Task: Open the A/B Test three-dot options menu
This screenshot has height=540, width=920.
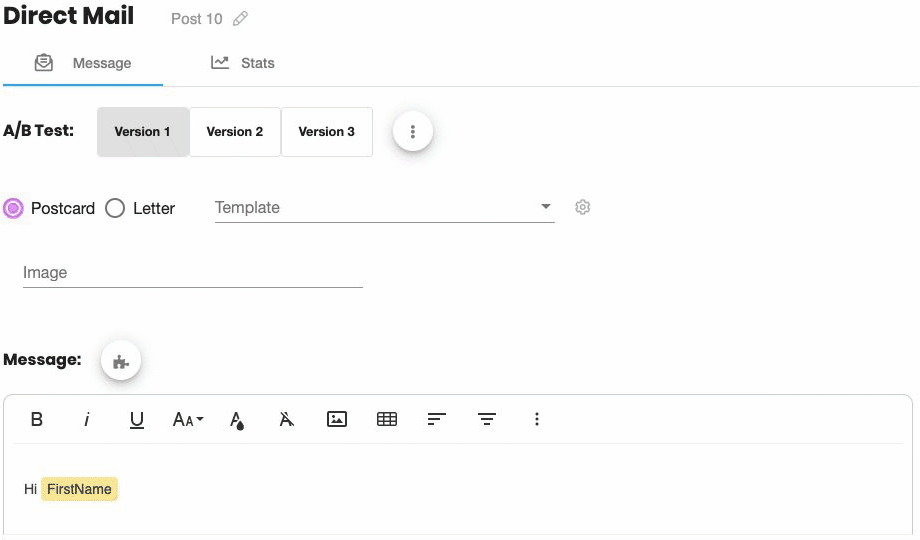Action: tap(413, 131)
